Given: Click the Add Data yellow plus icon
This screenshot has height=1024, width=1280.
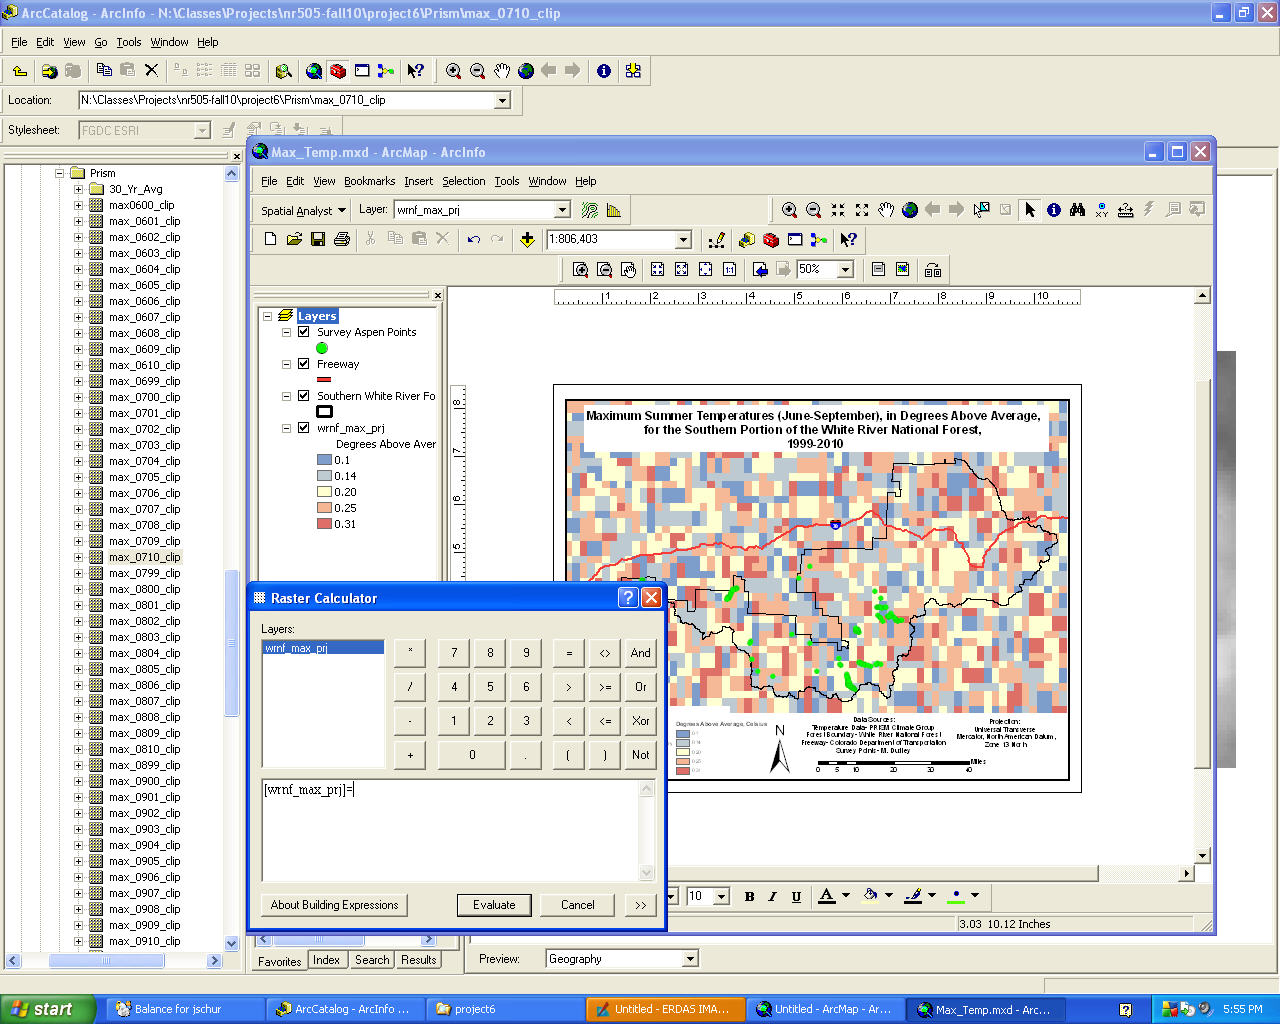Looking at the screenshot, I should (x=526, y=240).
